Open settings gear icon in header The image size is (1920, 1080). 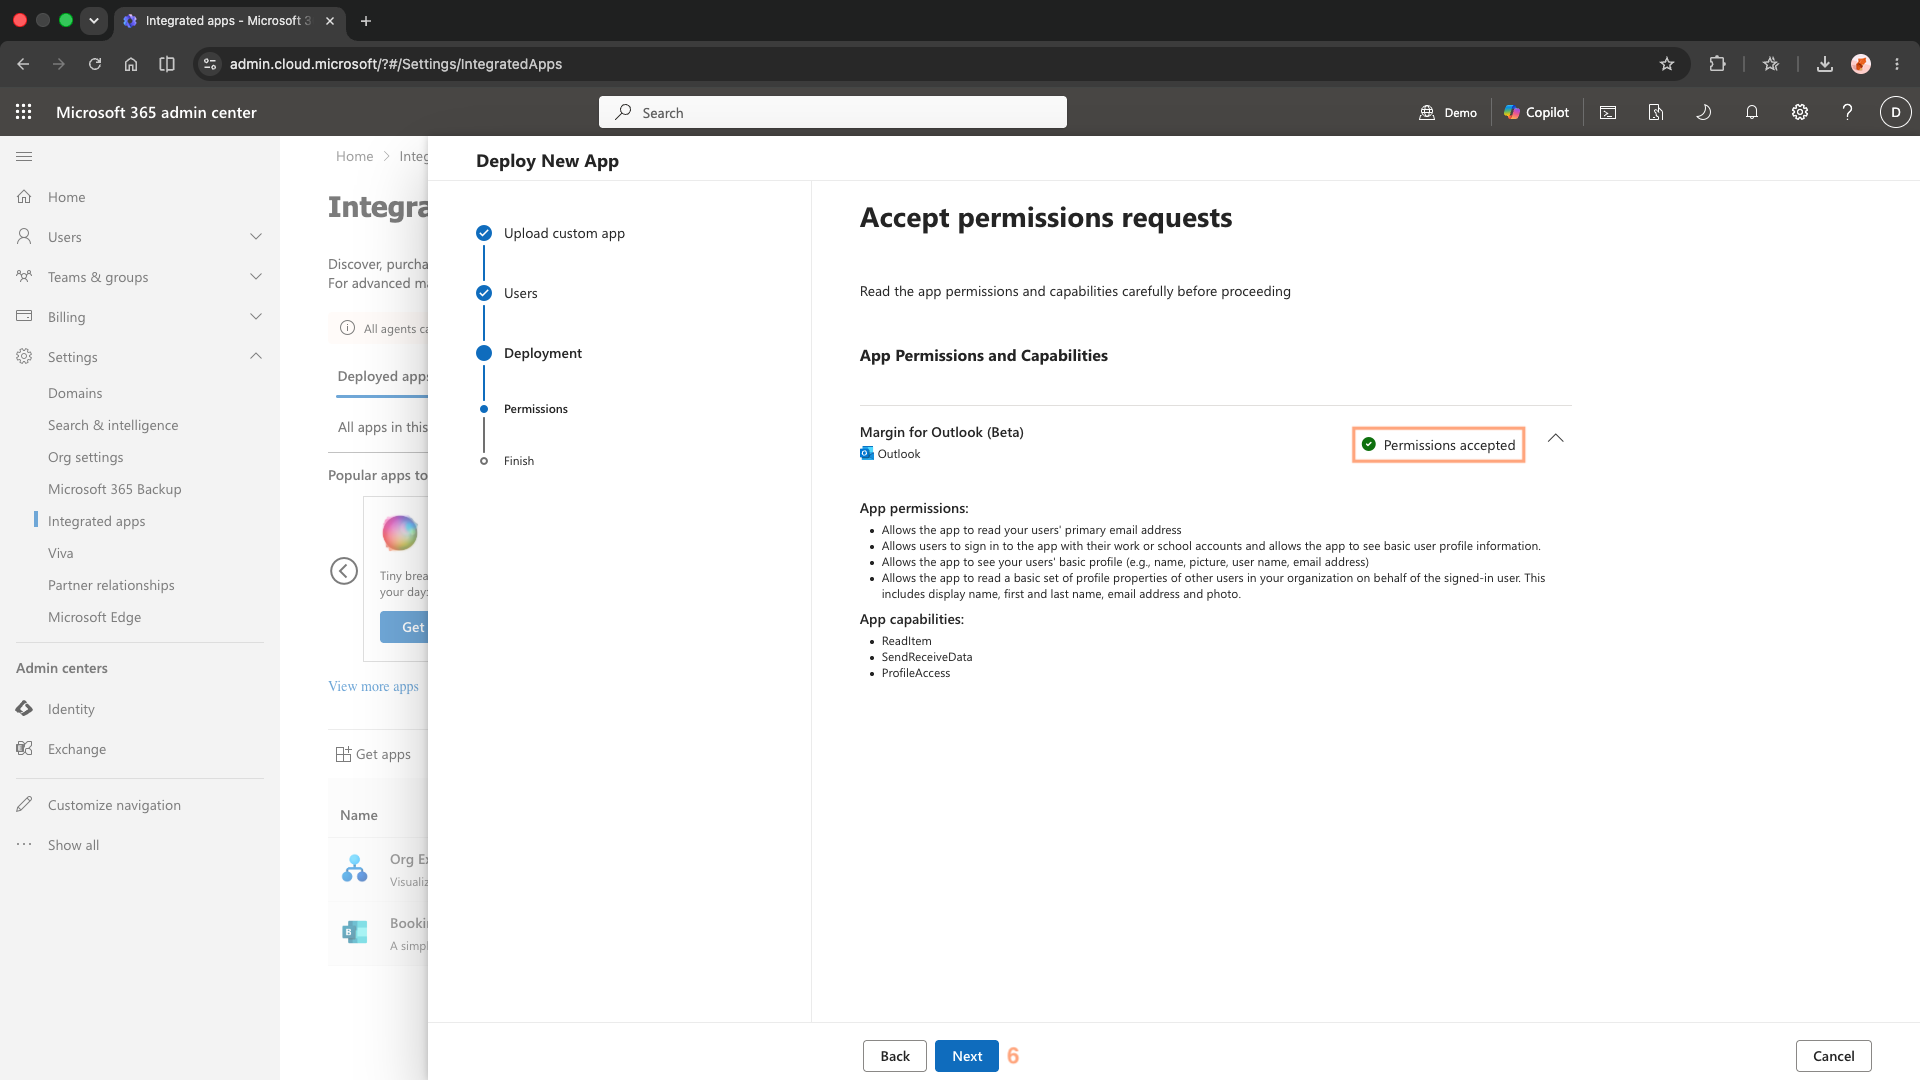pos(1800,112)
